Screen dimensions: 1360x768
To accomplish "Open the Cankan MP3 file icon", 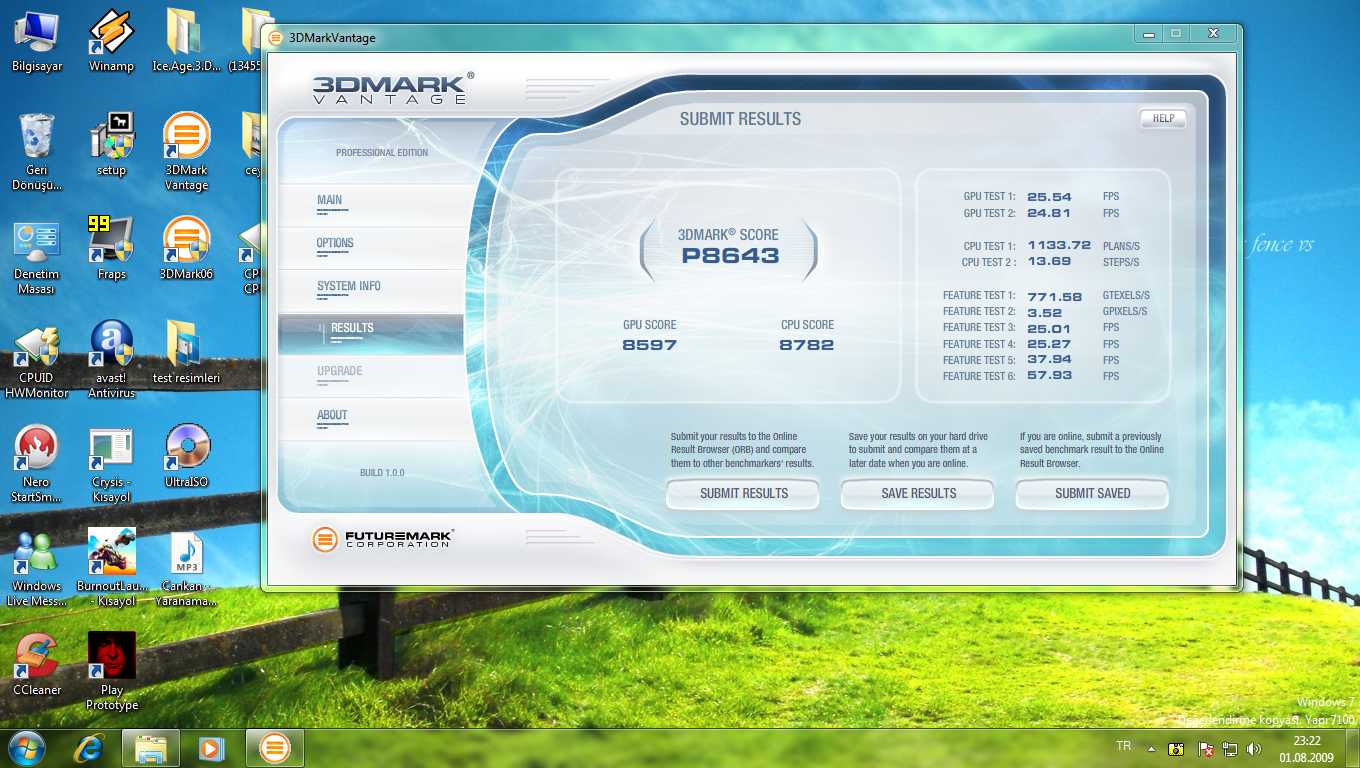I will (186, 569).
